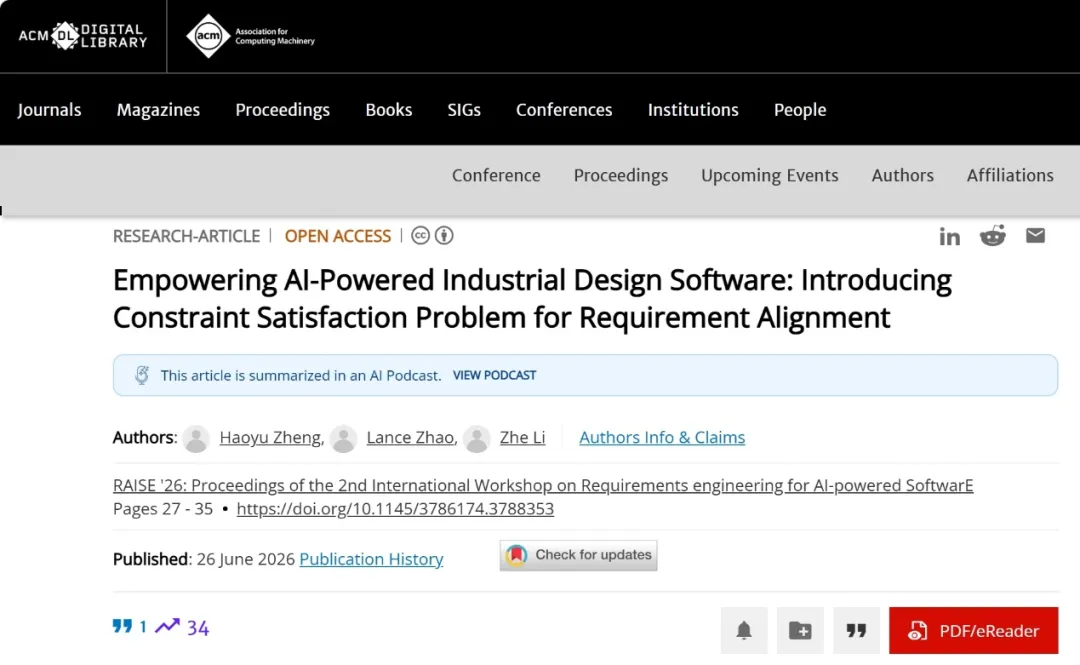Share article via email icon
1080x665 pixels.
click(x=1035, y=236)
